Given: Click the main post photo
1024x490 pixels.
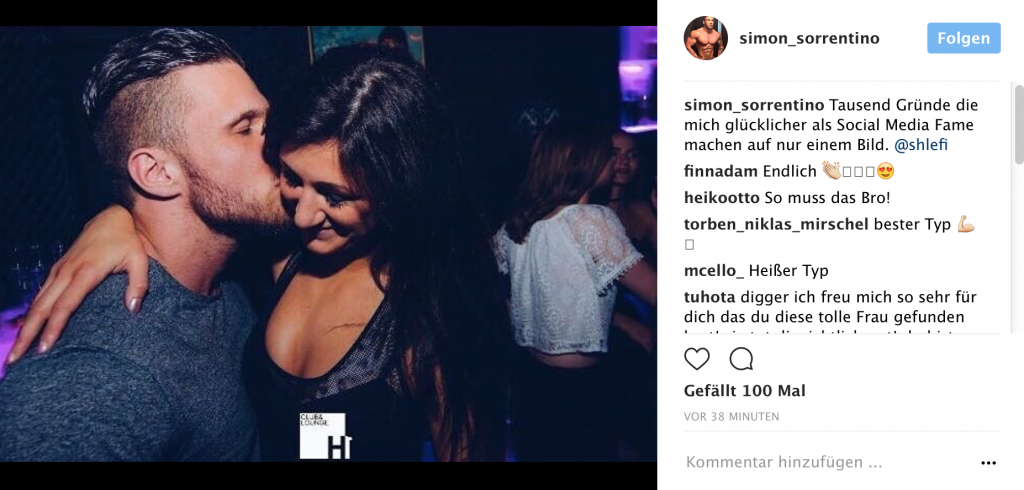Looking at the screenshot, I should click(328, 244).
